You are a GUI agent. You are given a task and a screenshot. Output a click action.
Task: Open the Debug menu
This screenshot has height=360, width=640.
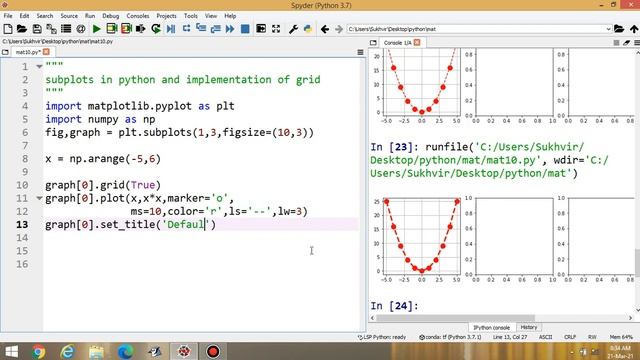coord(111,16)
